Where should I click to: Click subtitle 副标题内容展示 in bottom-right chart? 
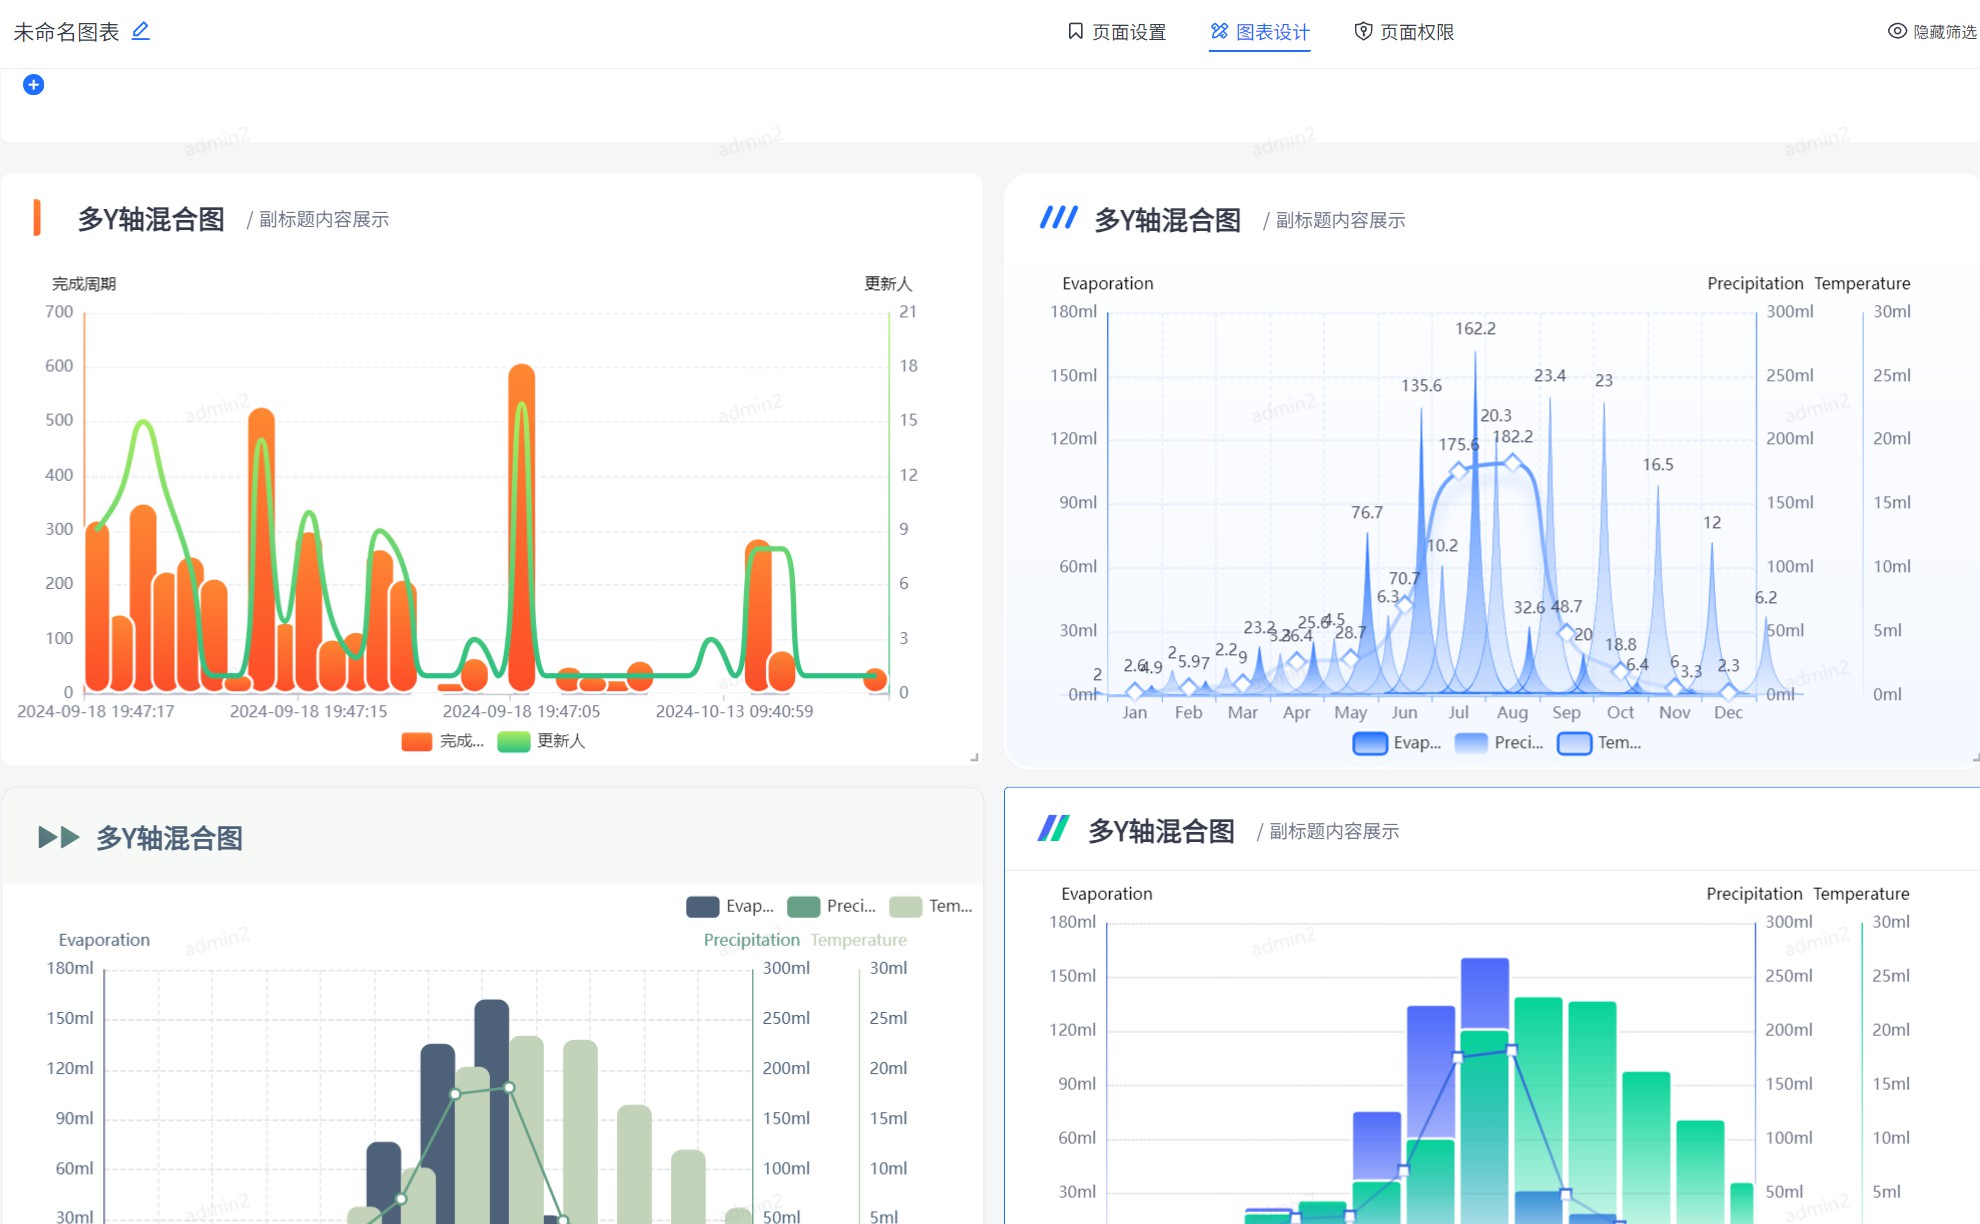pos(1334,831)
